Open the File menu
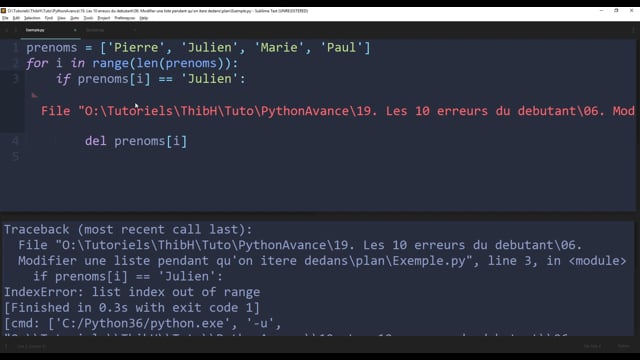Screen dimensions: 640x360 pos(5,18)
